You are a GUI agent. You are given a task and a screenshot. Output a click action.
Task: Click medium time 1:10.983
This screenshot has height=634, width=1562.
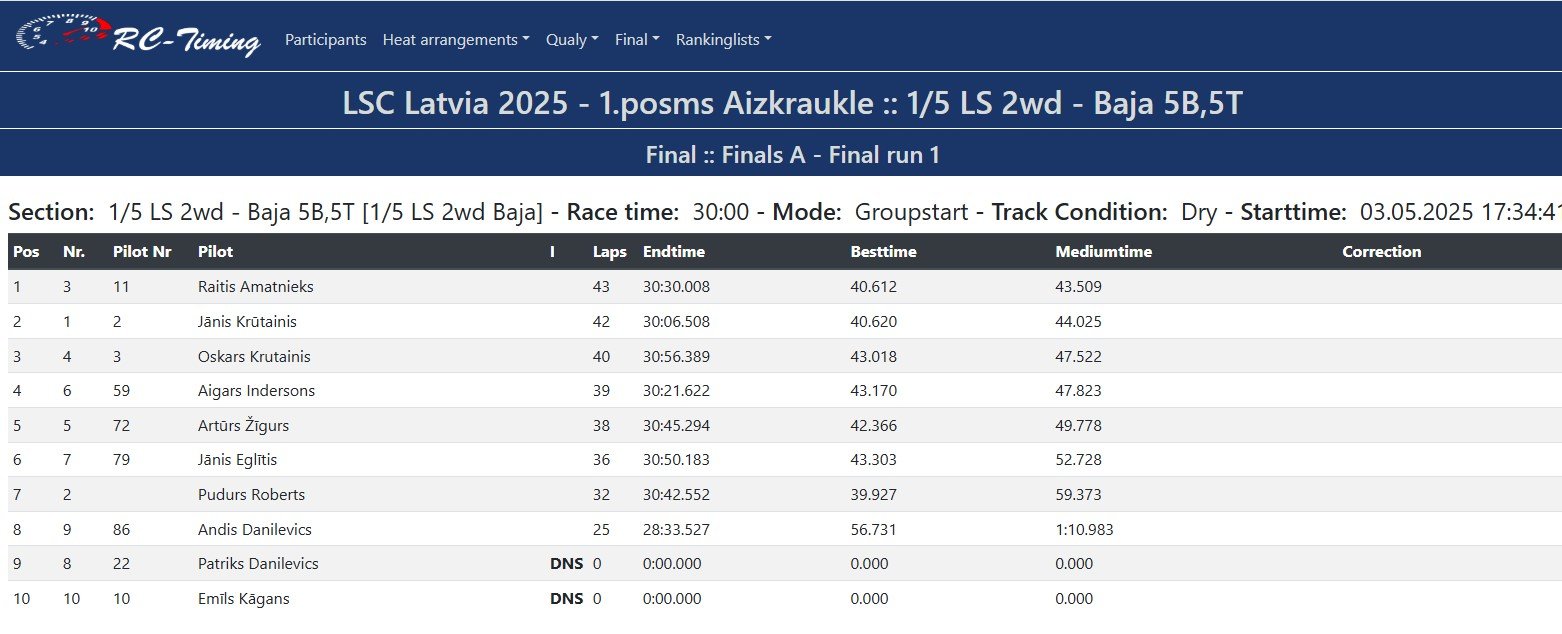pyautogui.click(x=1084, y=530)
